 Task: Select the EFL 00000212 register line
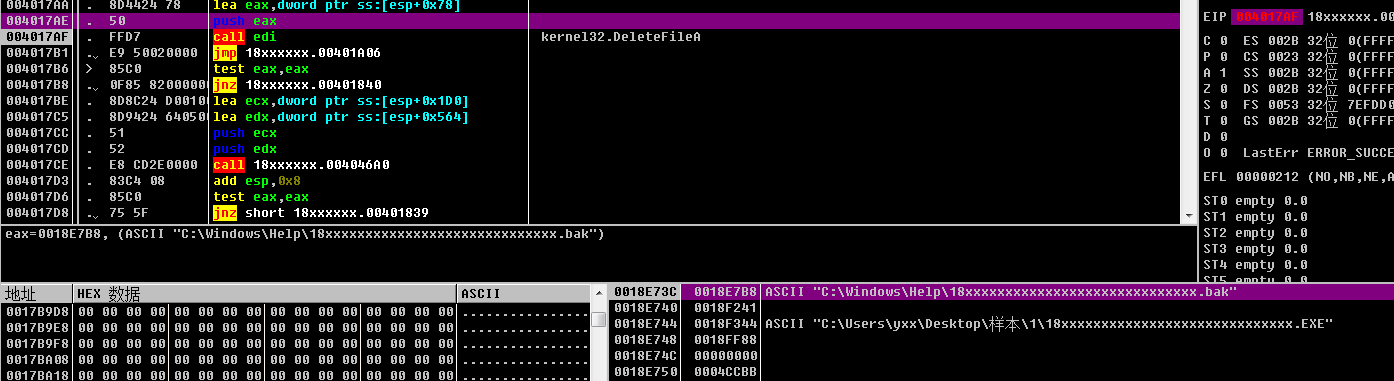(x=1298, y=177)
